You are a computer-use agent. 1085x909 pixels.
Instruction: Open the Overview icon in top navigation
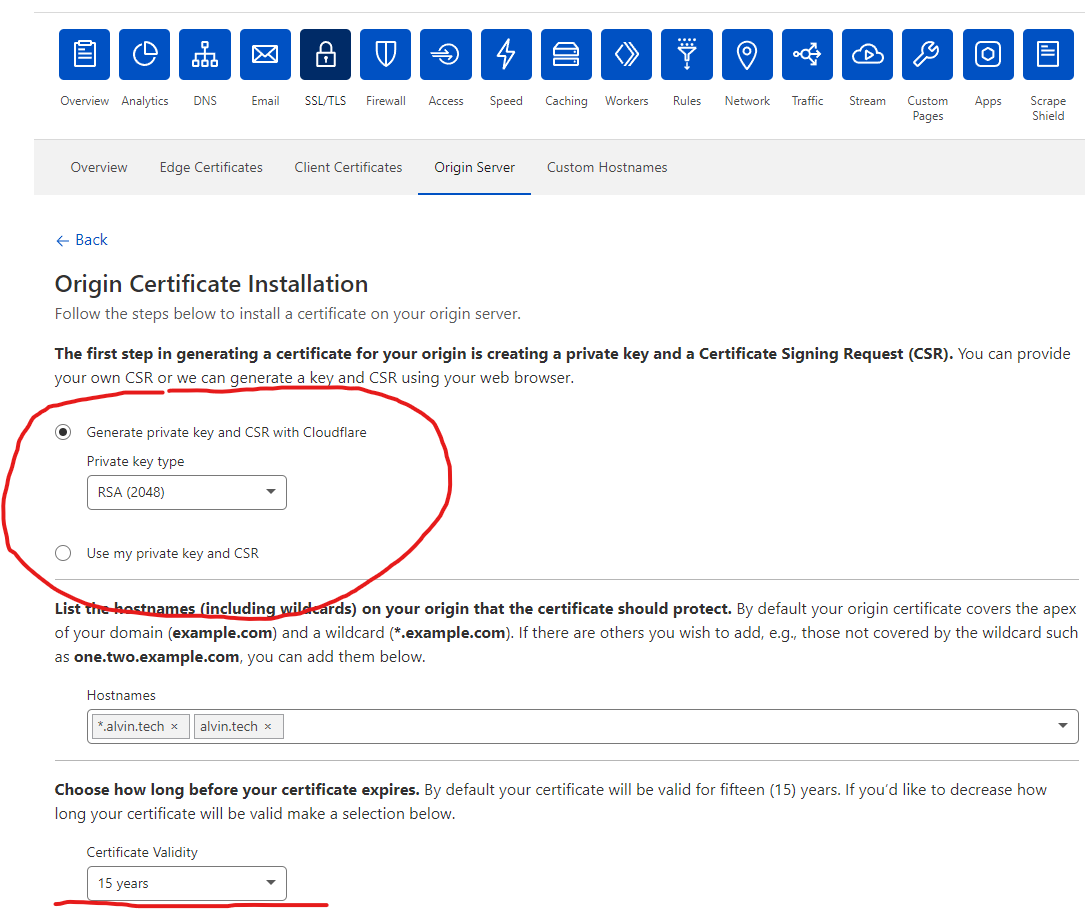click(x=84, y=55)
